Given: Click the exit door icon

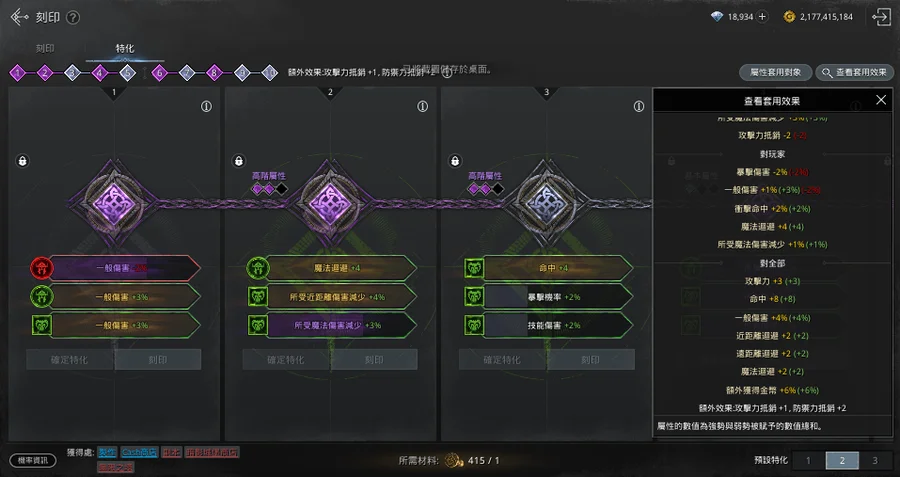Looking at the screenshot, I should tap(881, 17).
